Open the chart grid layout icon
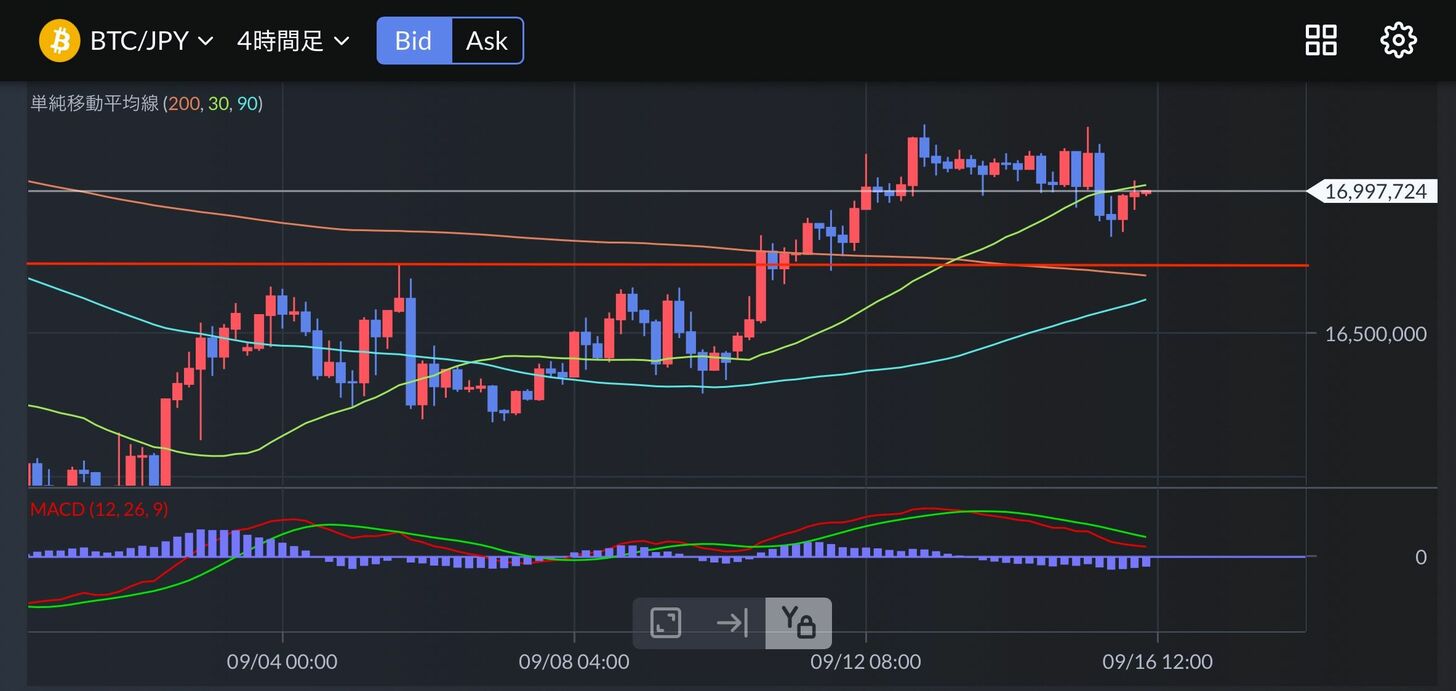The width and height of the screenshot is (1456, 691). (1321, 41)
